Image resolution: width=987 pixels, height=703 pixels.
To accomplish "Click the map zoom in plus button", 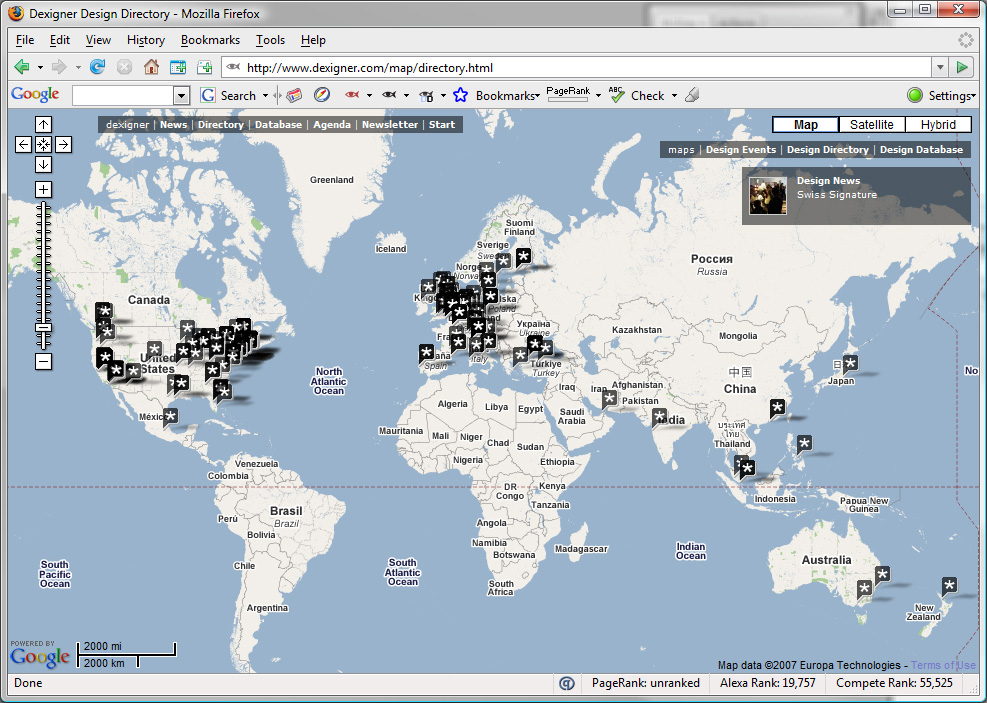I will pyautogui.click(x=43, y=189).
